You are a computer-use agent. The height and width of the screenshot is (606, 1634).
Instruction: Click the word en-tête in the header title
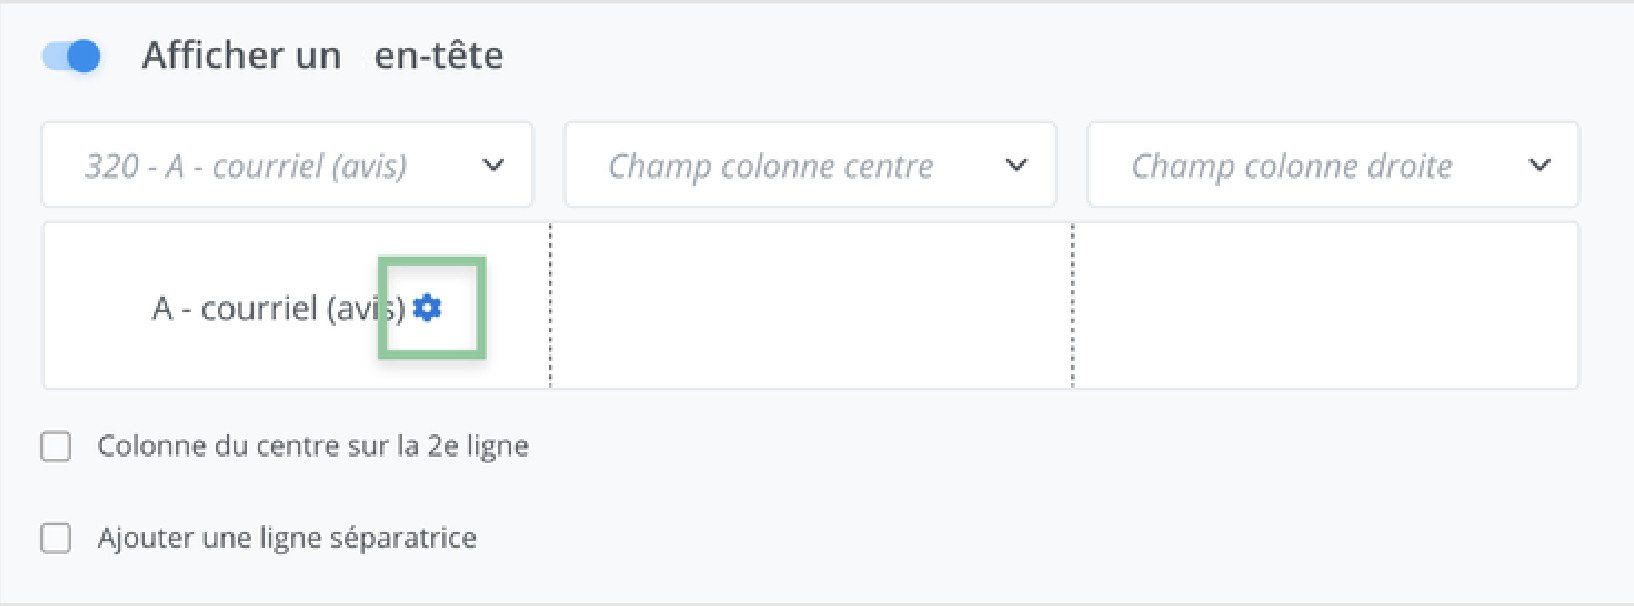point(438,56)
